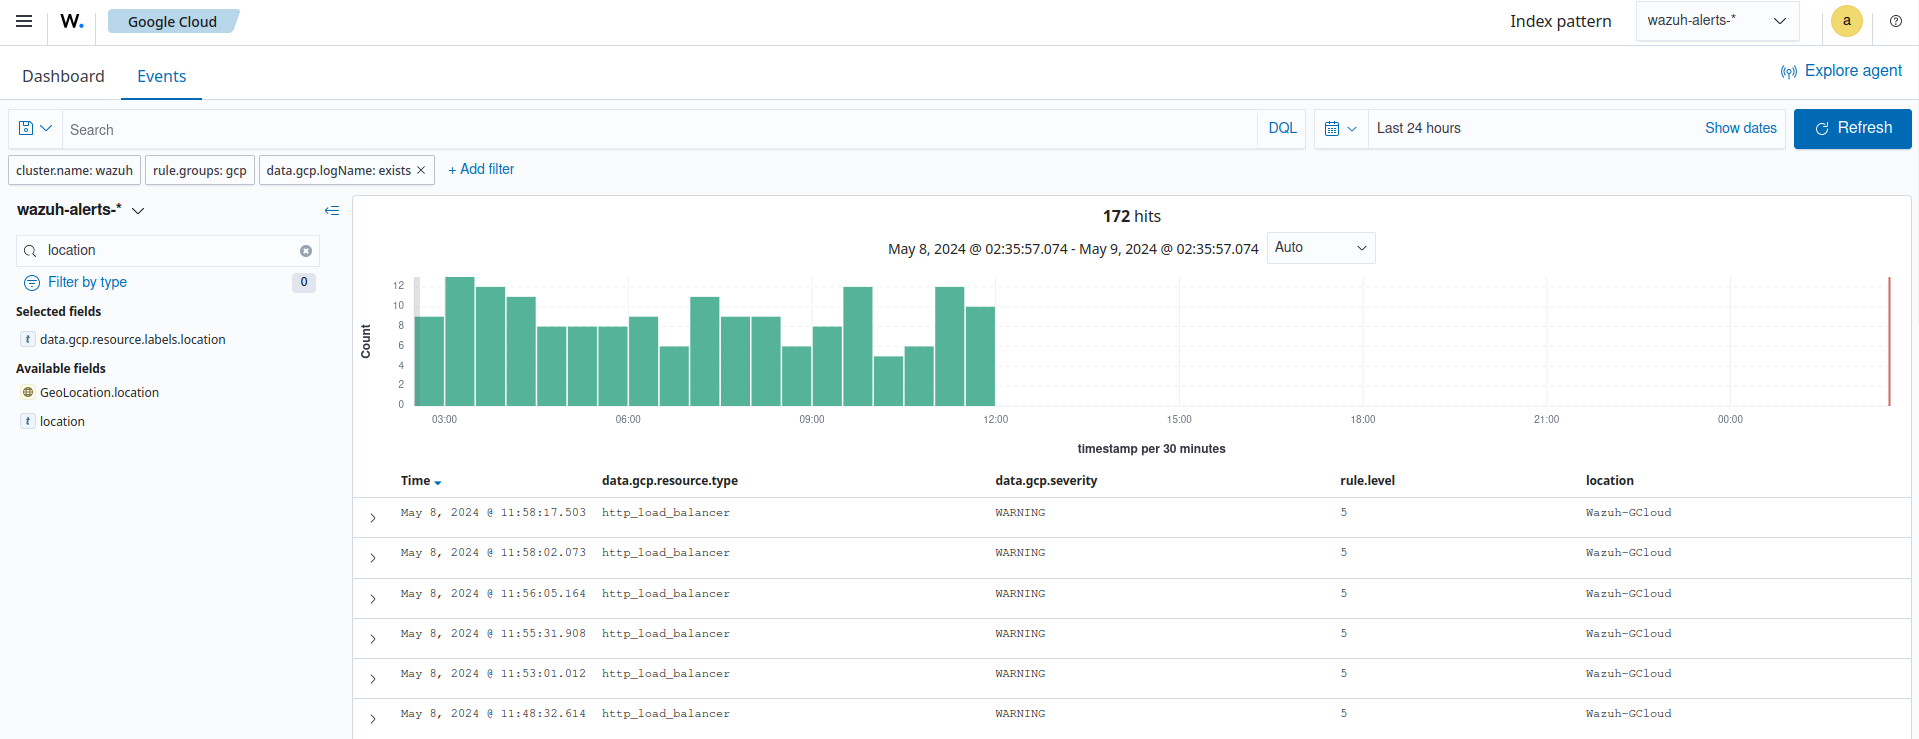Collapse the fields sidebar

(x=332, y=210)
